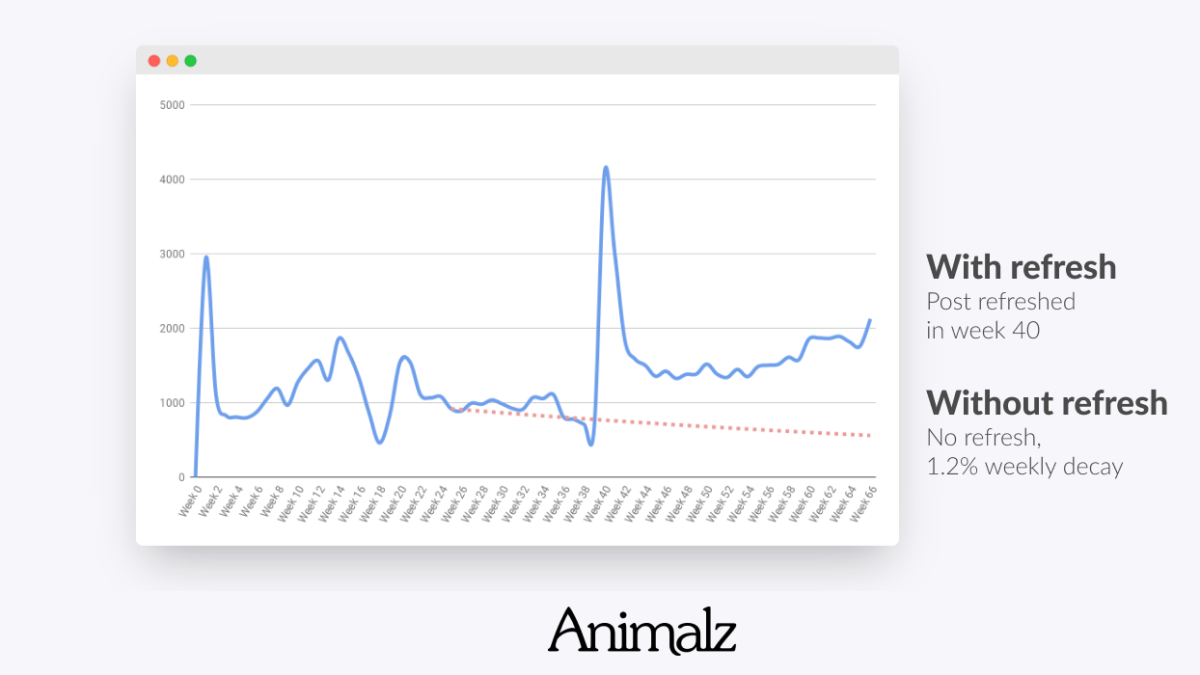This screenshot has height=675, width=1200.
Task: Click the red close window button
Action: point(154,61)
